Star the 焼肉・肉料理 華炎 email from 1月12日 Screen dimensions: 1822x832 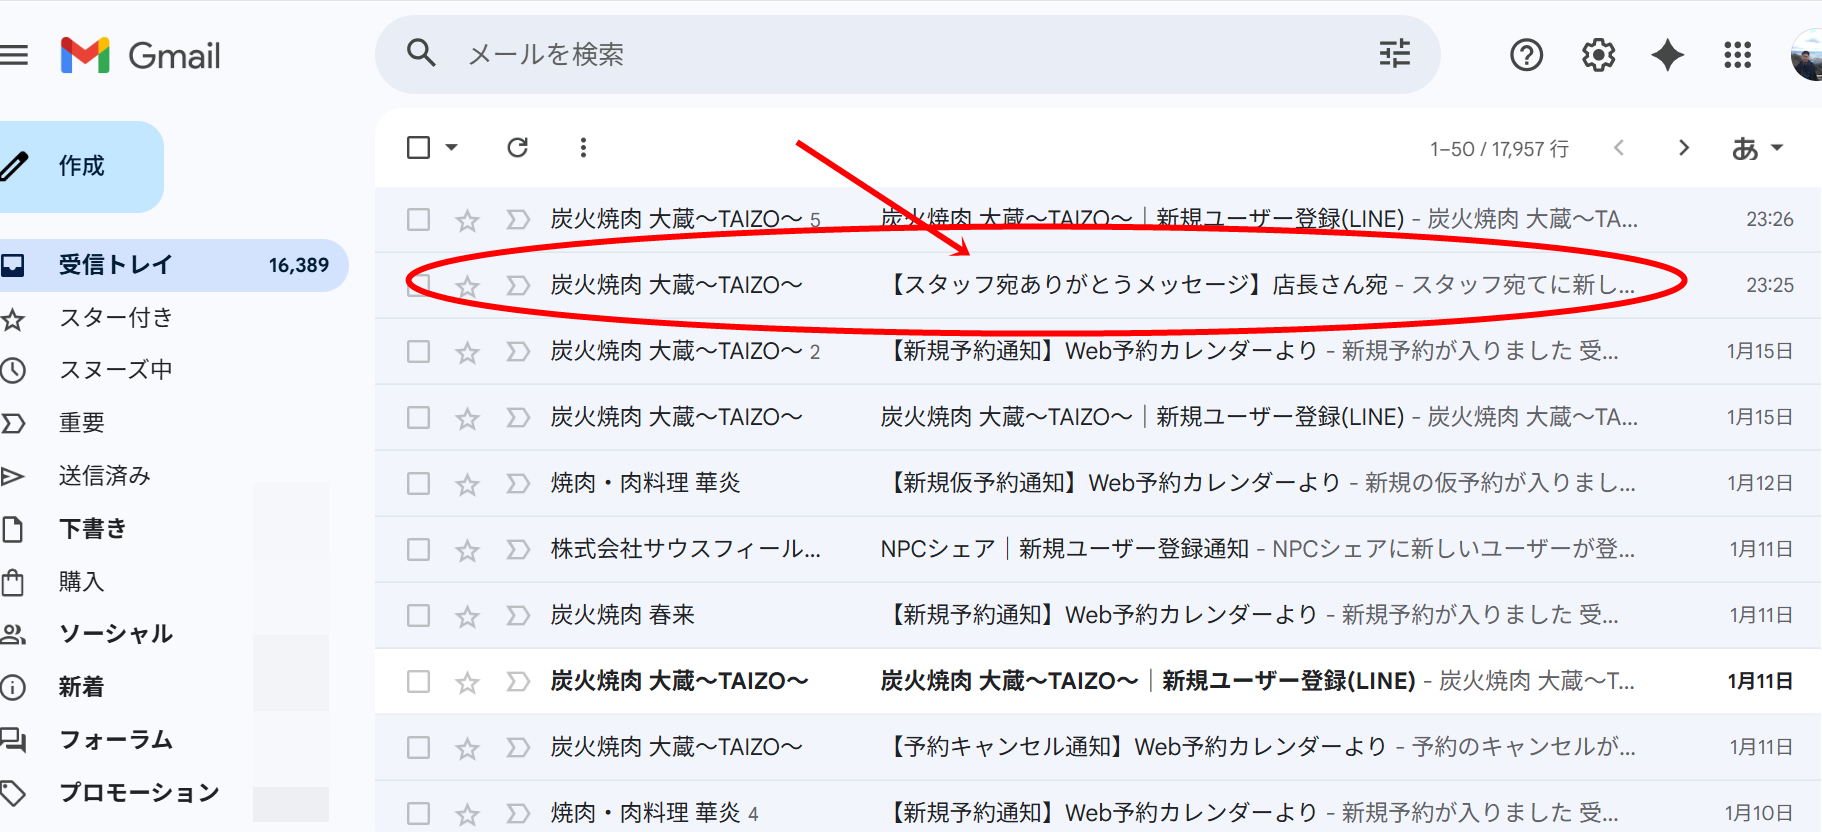(x=467, y=484)
